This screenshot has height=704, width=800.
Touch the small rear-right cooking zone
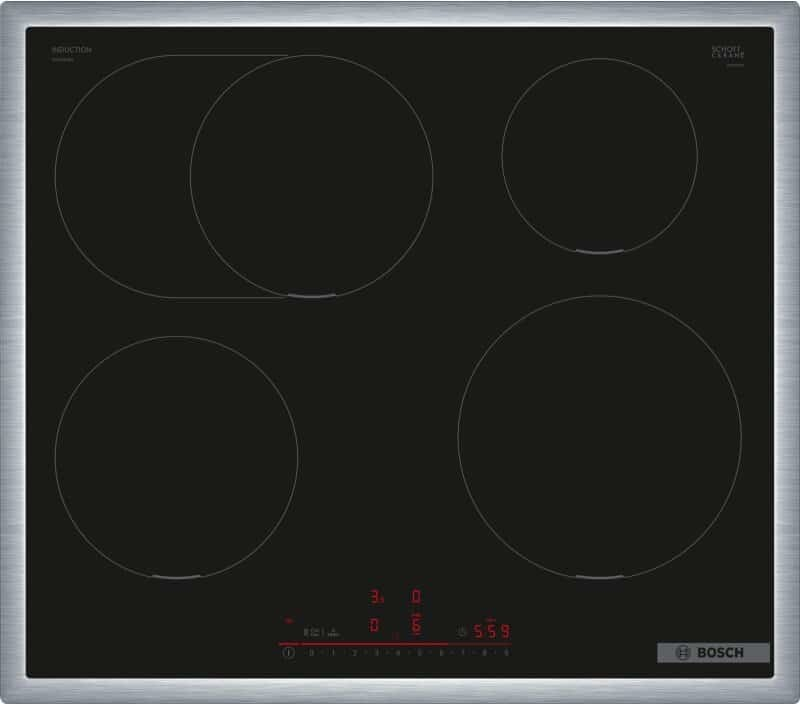coord(598,153)
